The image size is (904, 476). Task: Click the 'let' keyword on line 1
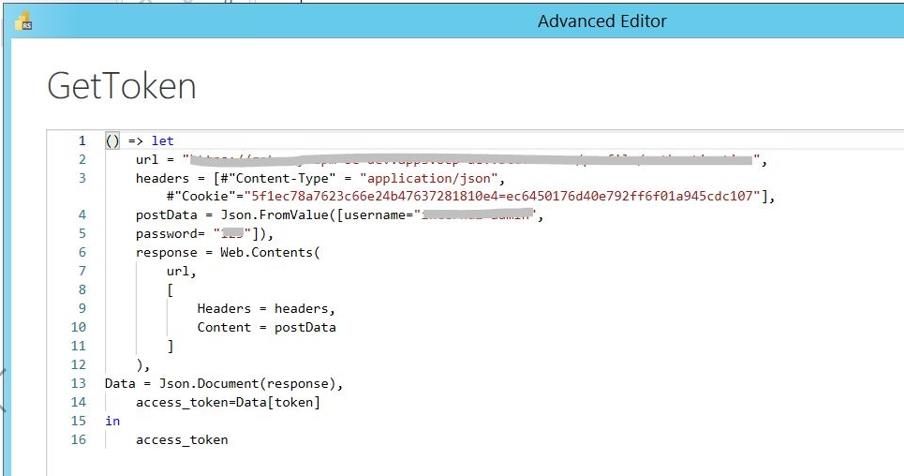pos(163,141)
